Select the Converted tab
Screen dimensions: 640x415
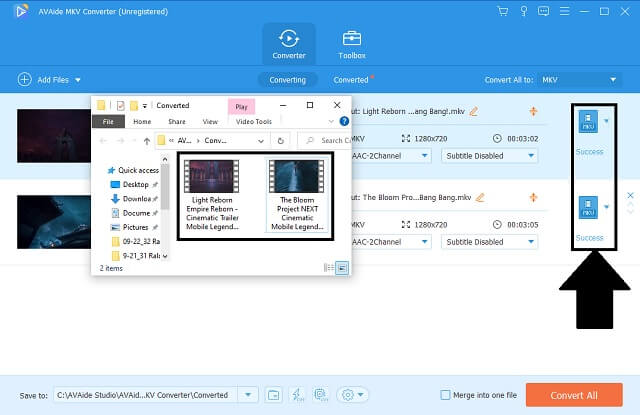click(351, 80)
